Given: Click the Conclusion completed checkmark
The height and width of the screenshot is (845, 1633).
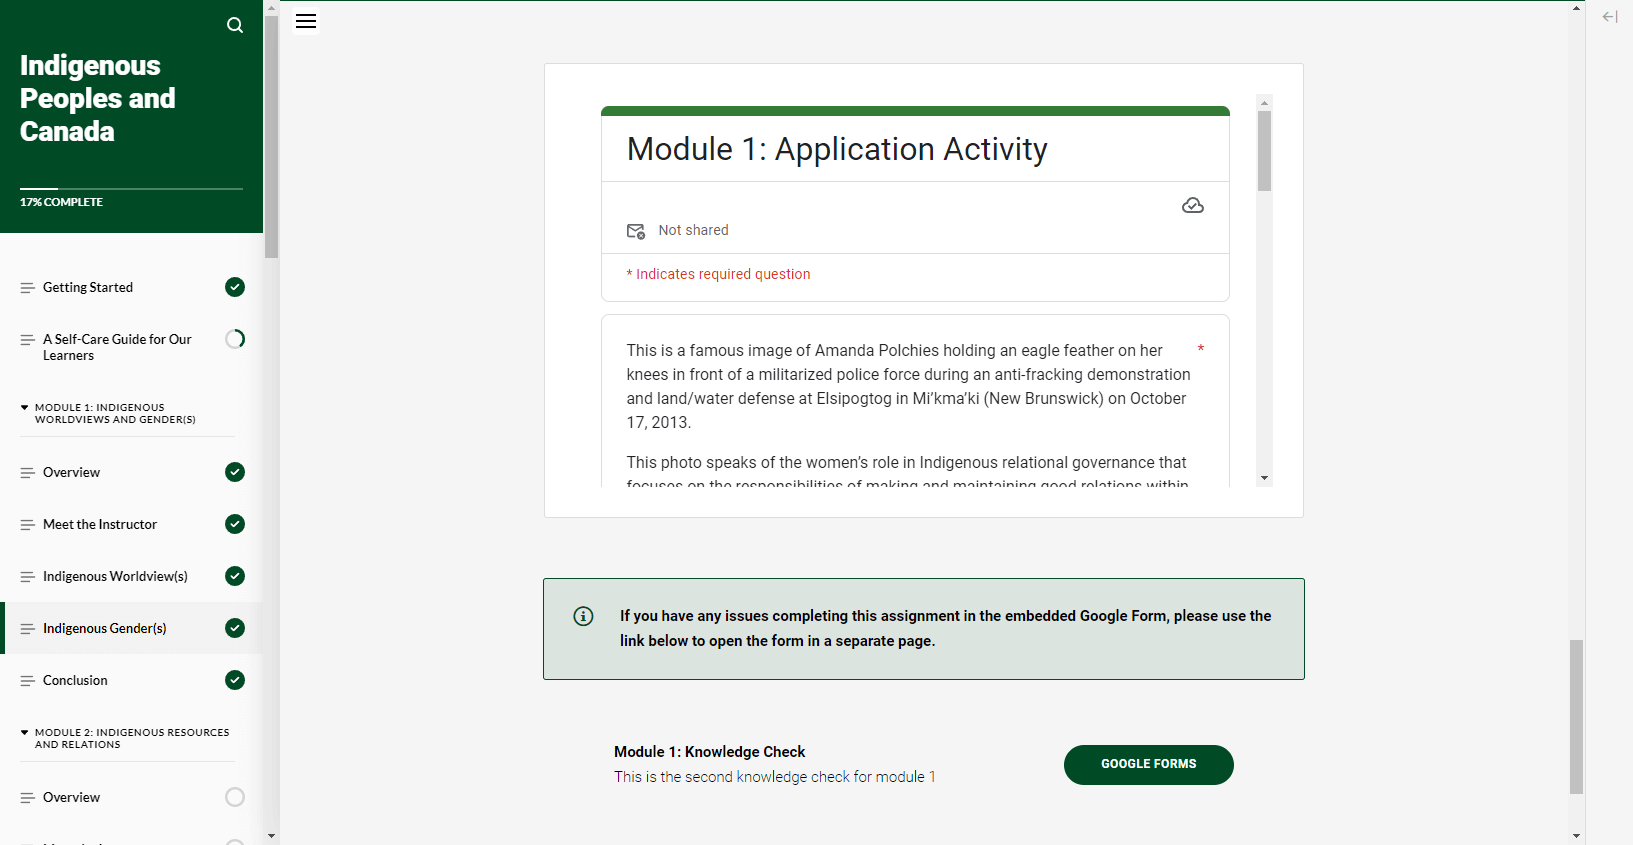Looking at the screenshot, I should click(x=235, y=680).
